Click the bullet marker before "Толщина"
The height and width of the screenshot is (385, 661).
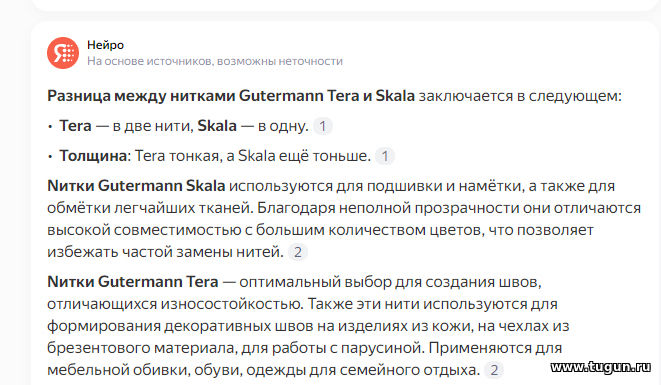[50, 156]
